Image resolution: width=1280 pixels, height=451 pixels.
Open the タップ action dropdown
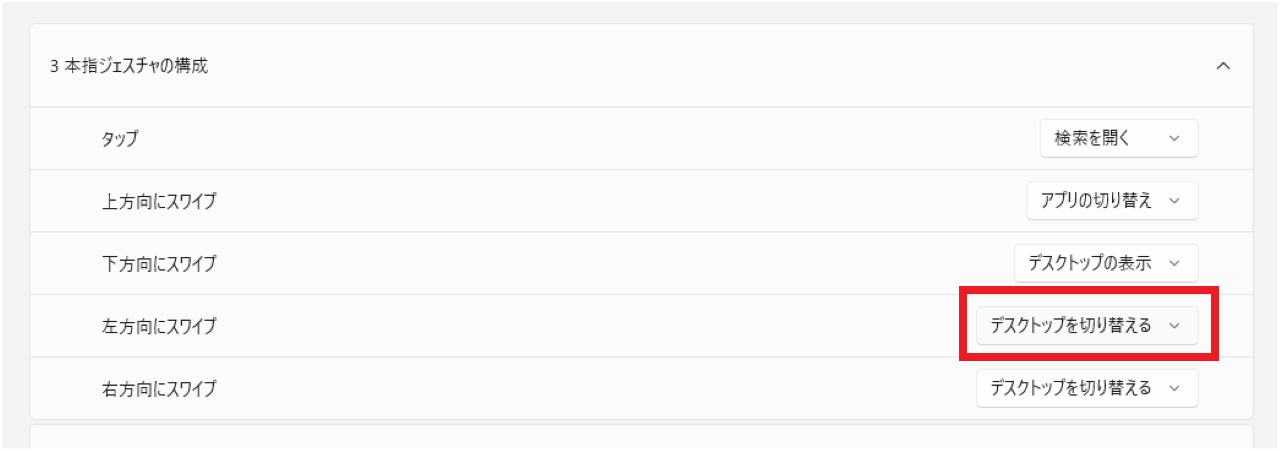coord(1118,139)
